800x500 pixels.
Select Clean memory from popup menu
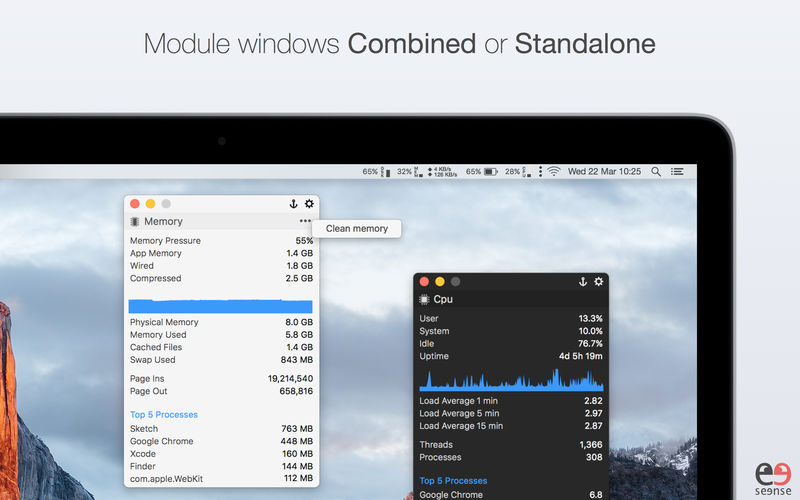(x=357, y=229)
